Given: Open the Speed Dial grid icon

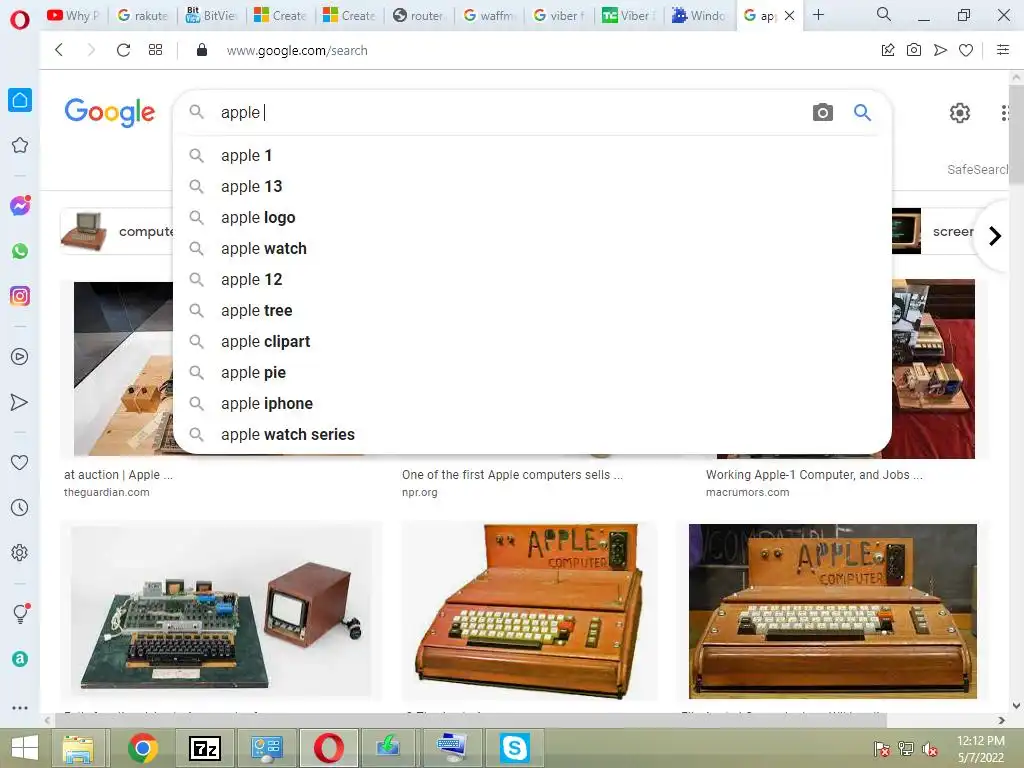Looking at the screenshot, I should (x=155, y=50).
